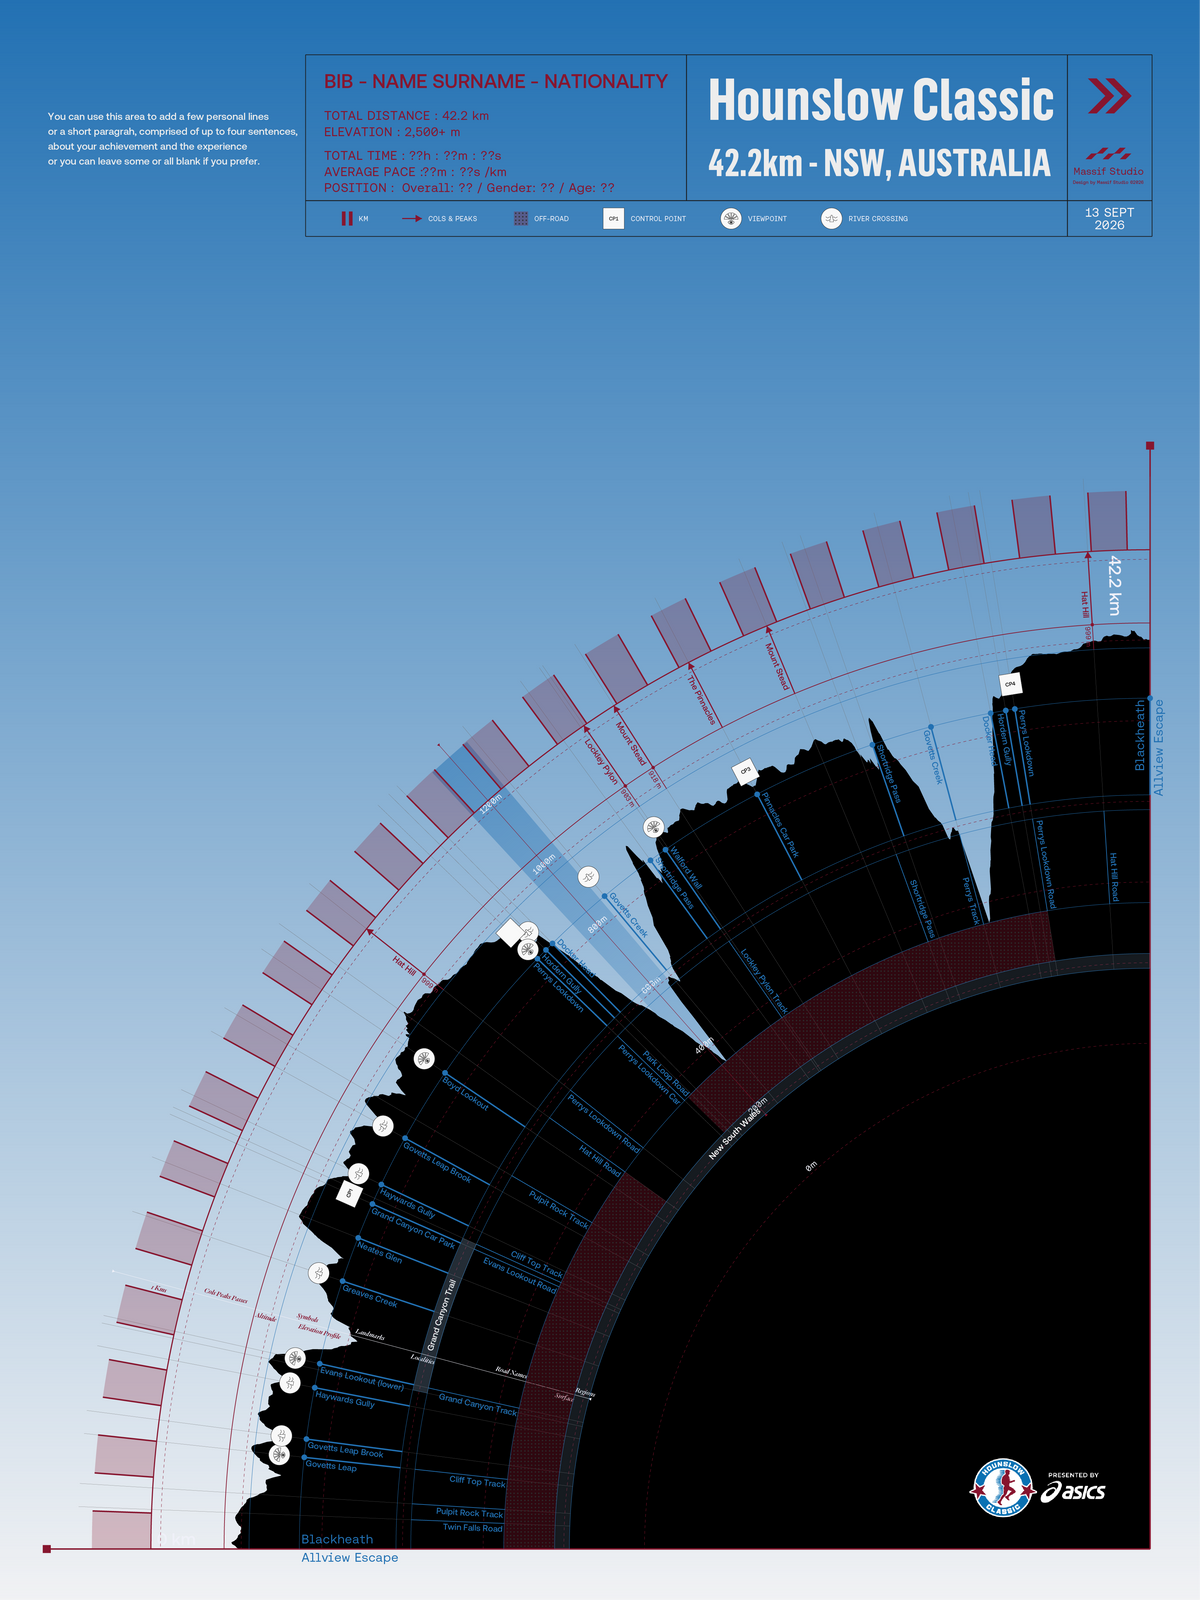Click the Viewpoint icon in the legend bar
Screen dimensions: 1200x1600
(x=731, y=218)
